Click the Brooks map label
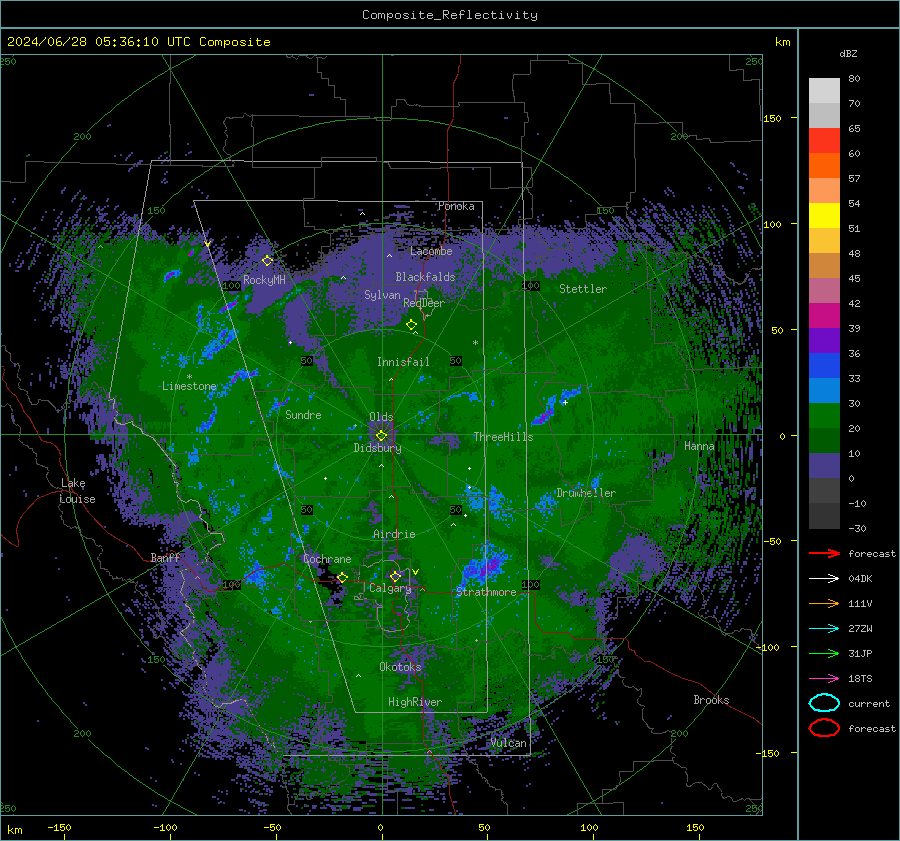 (711, 700)
